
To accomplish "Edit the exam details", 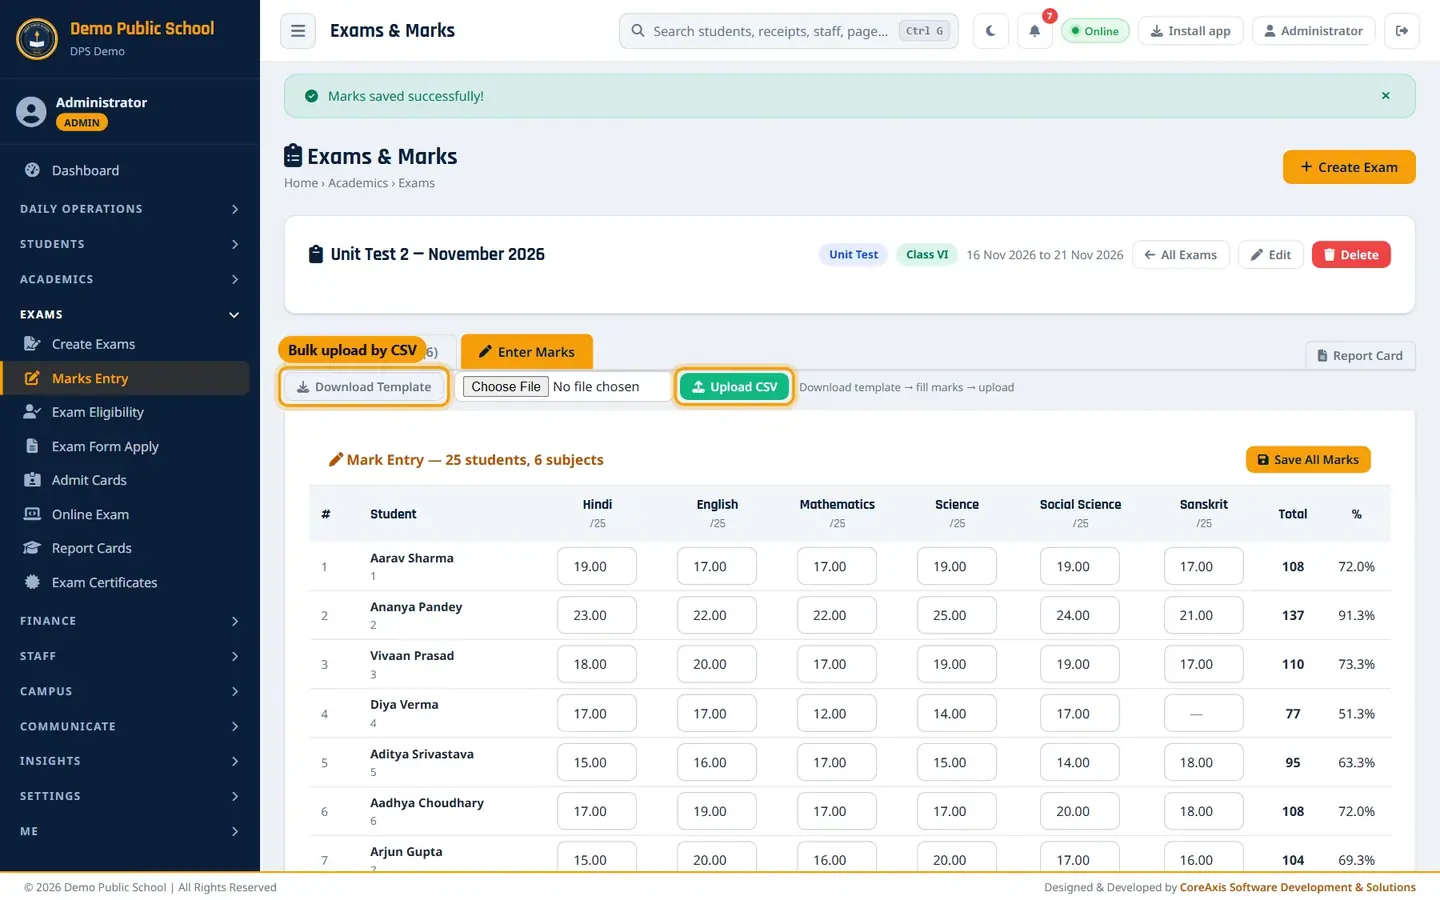I will pos(1271,255).
